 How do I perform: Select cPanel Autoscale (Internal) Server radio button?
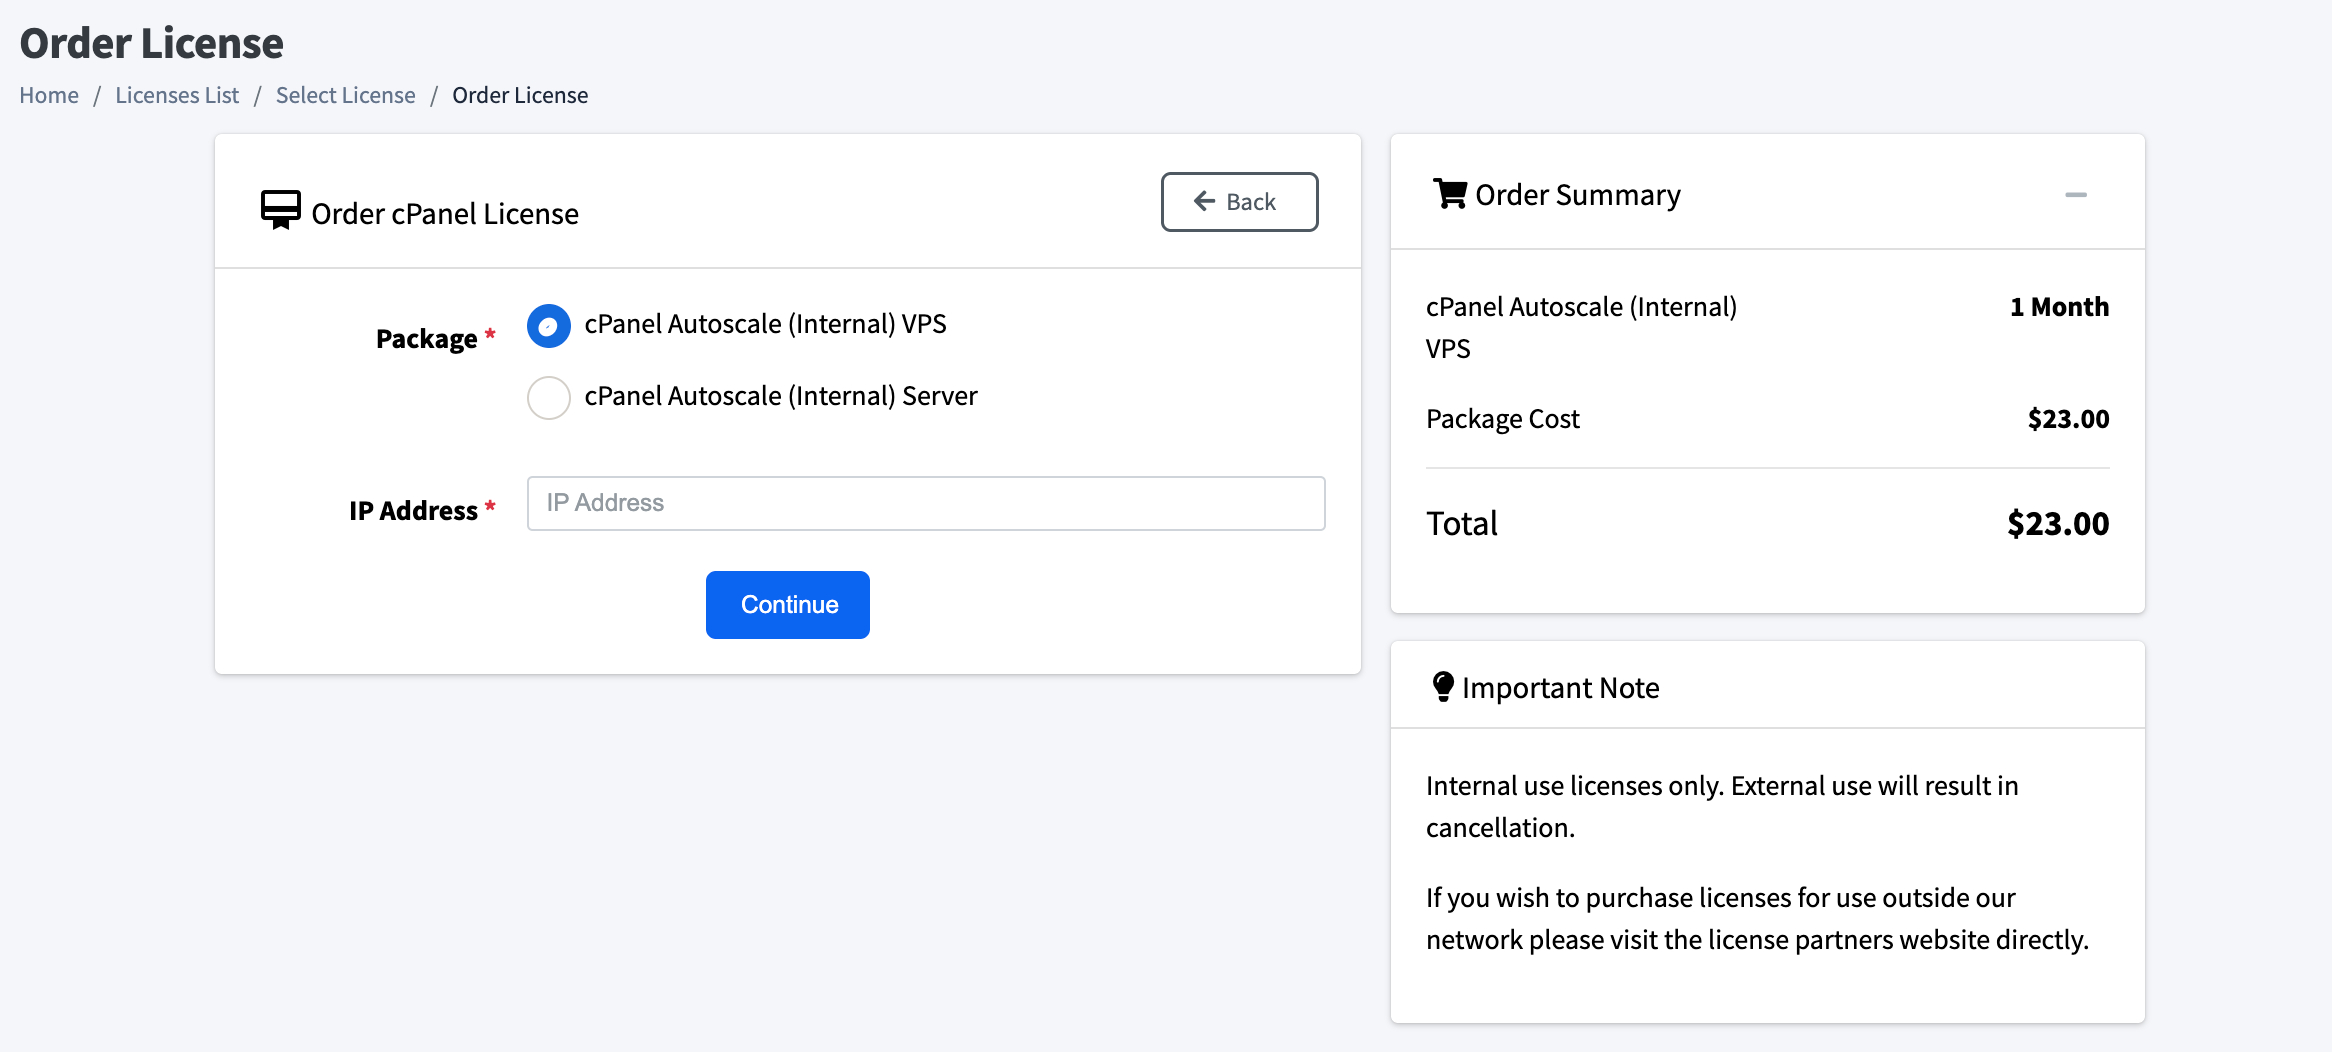(549, 398)
